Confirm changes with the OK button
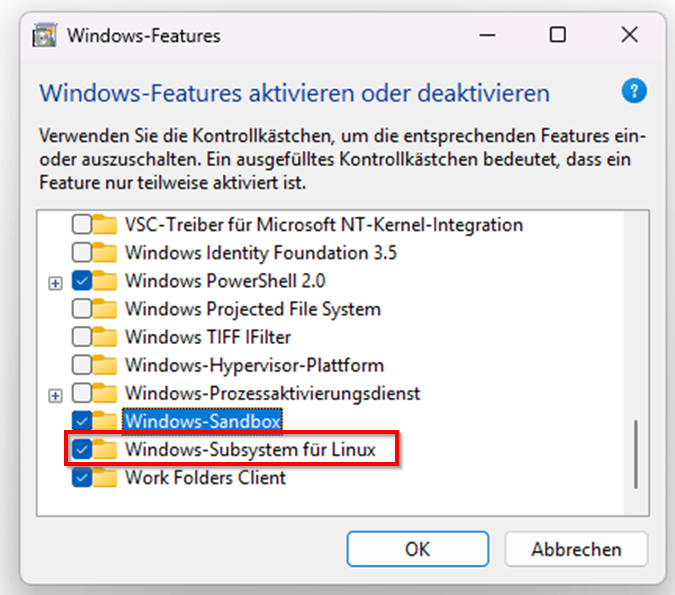Viewport: 675px width, 595px height. coord(418,549)
